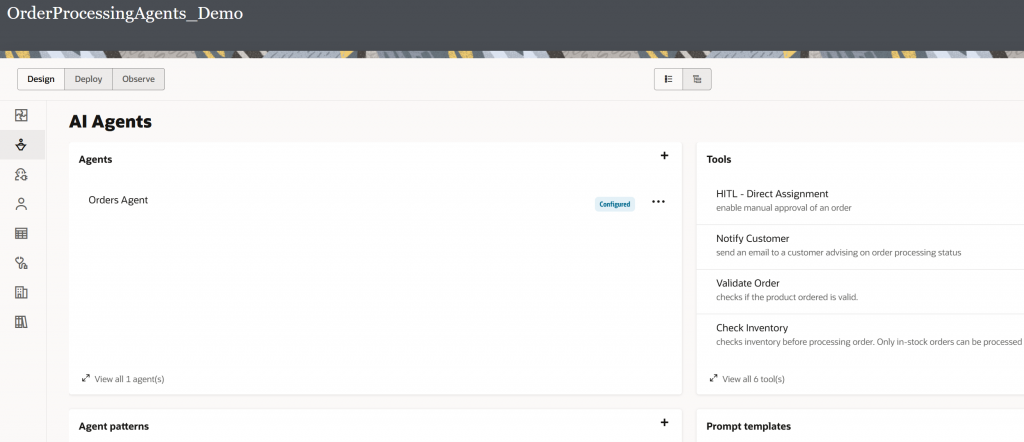Switch to tree hierarchy view toggle
The image size is (1024, 442).
click(697, 79)
